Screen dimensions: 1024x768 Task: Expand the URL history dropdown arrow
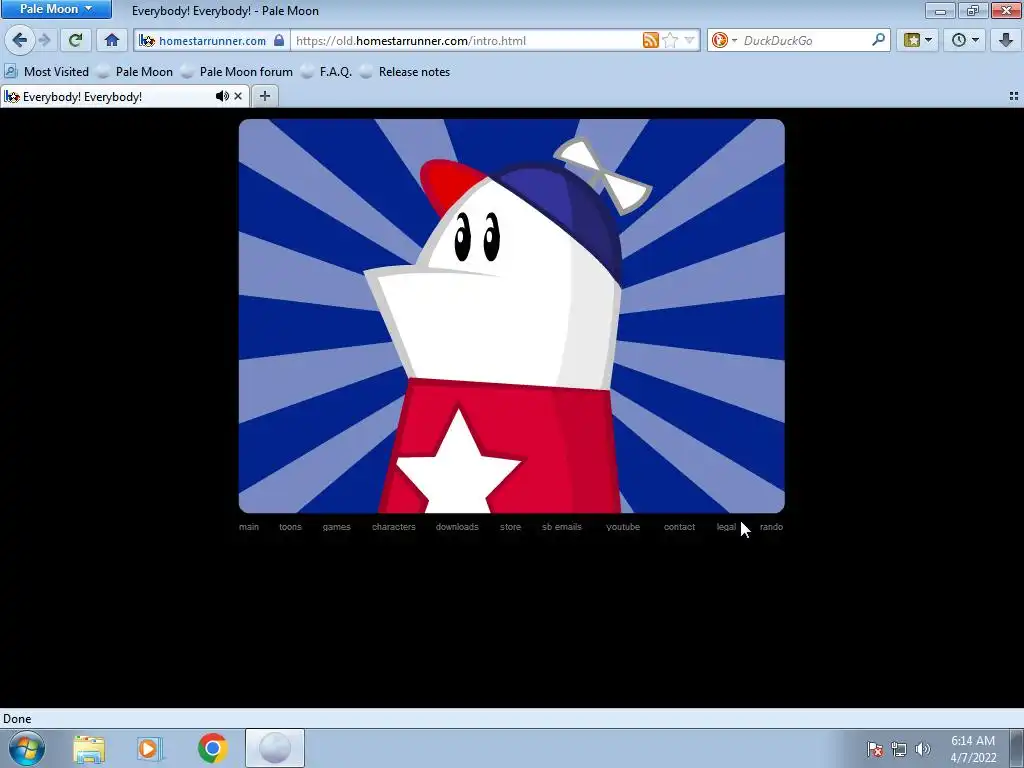coord(689,40)
